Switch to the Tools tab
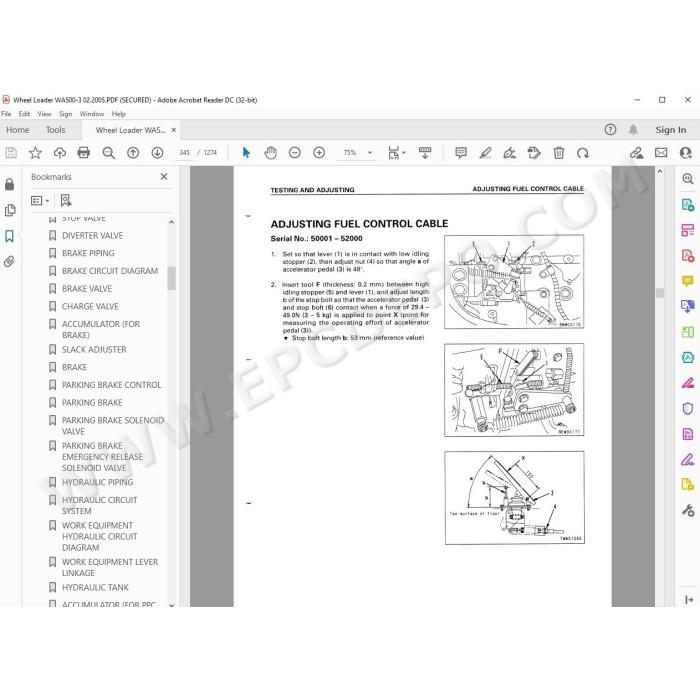The height and width of the screenshot is (700, 700). pyautogui.click(x=56, y=130)
